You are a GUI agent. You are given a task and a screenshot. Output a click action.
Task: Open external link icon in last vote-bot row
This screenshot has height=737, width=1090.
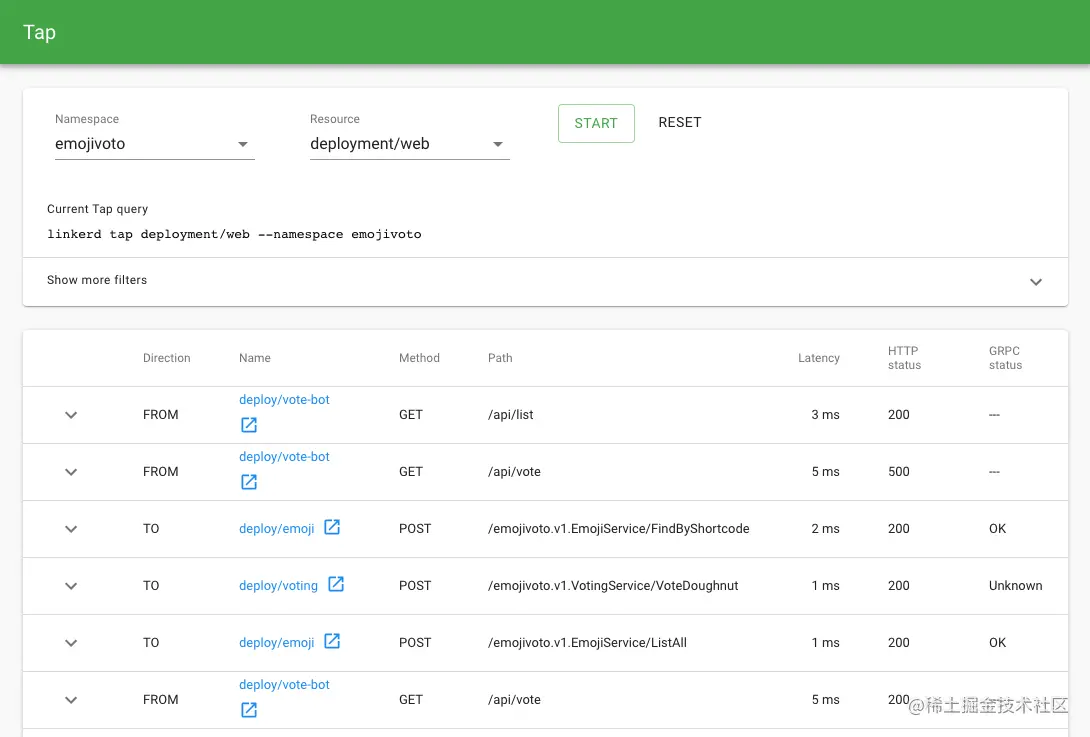pyautogui.click(x=249, y=710)
